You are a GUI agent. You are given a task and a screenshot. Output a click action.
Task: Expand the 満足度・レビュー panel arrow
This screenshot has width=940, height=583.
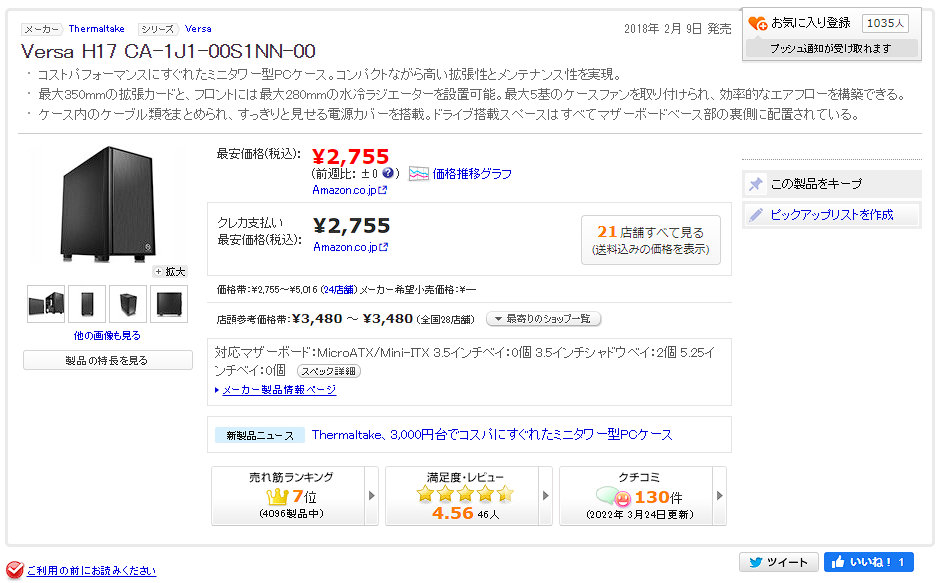(x=546, y=495)
